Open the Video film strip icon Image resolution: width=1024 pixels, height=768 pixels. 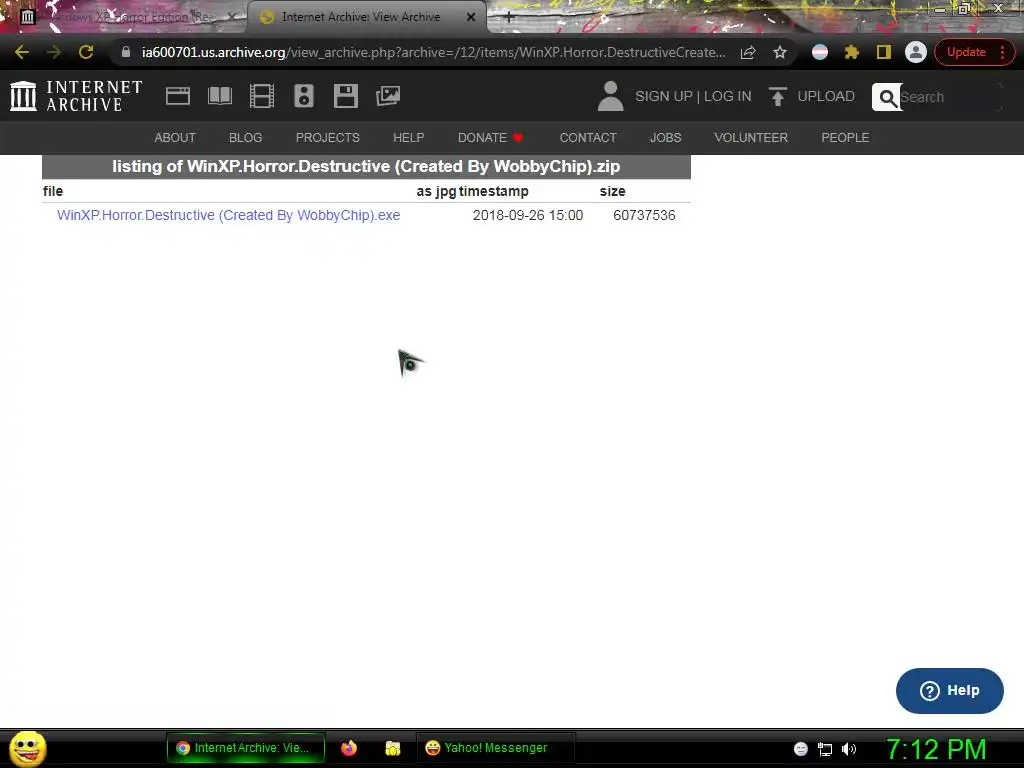pyautogui.click(x=262, y=96)
